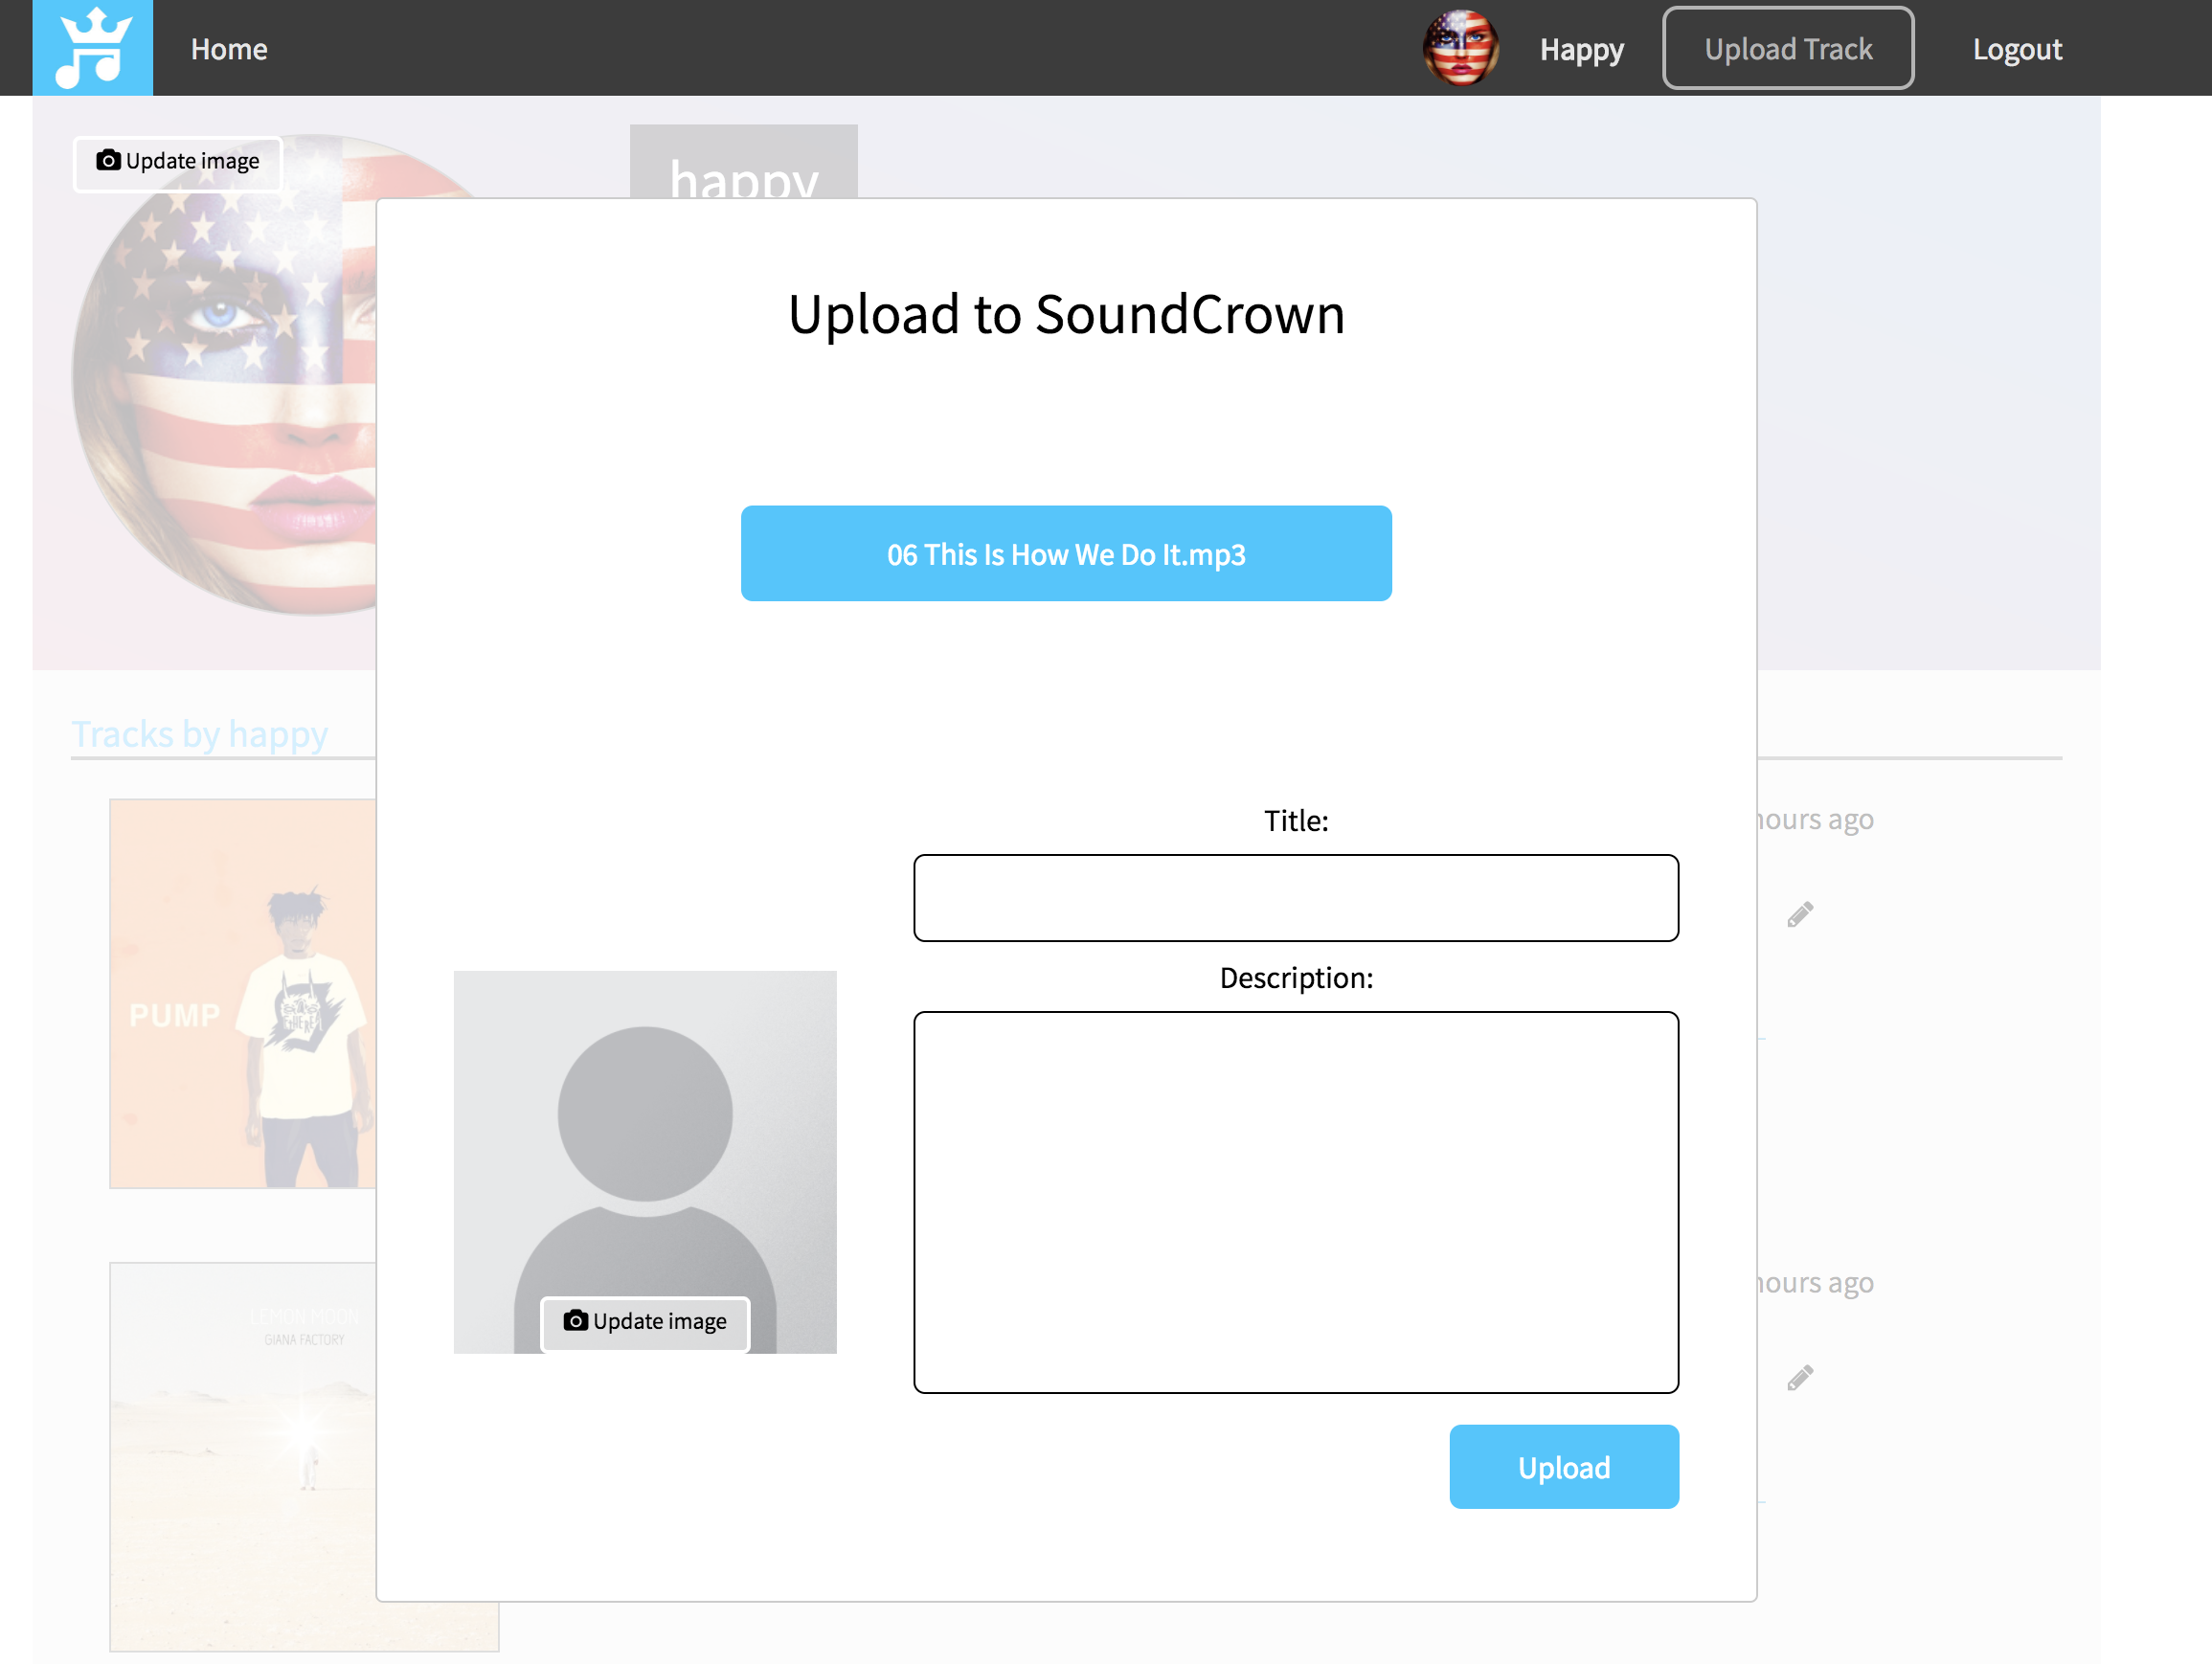This screenshot has height=1664, width=2212.
Task: Open the Happy profile link
Action: [x=1581, y=50]
